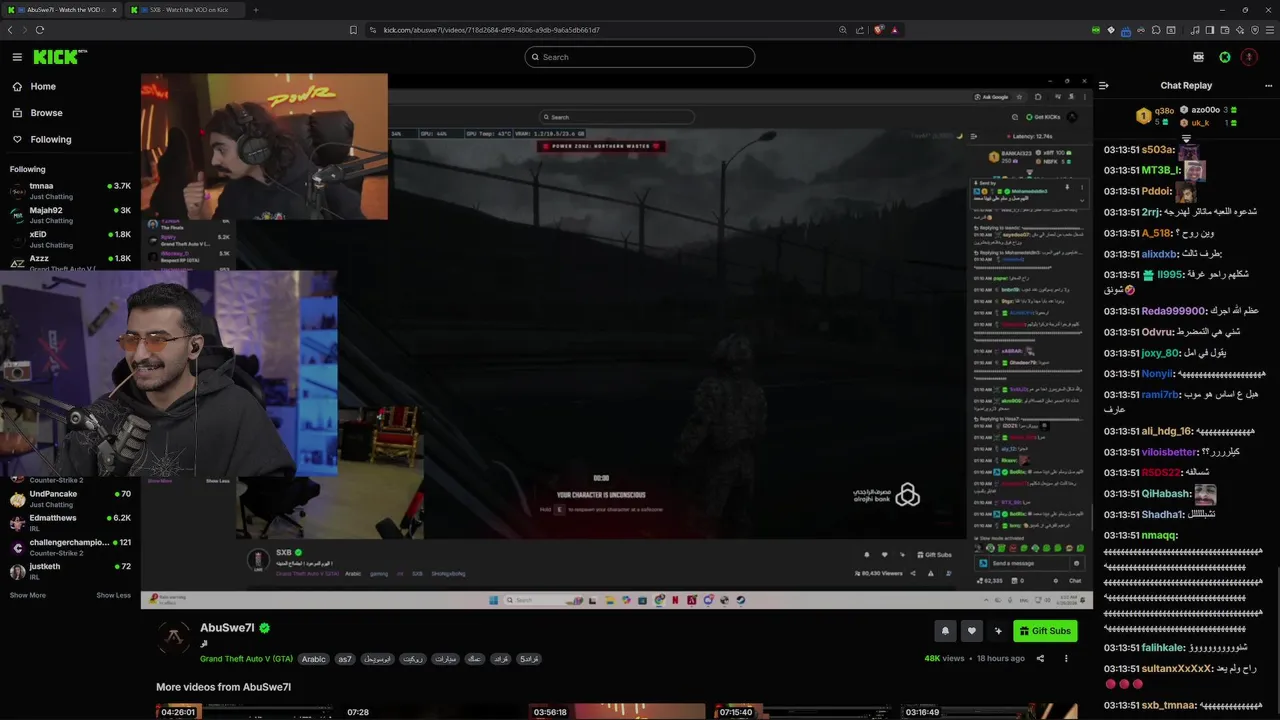Select top gifter q38o
This screenshot has height=720, width=1280.
1164,111
